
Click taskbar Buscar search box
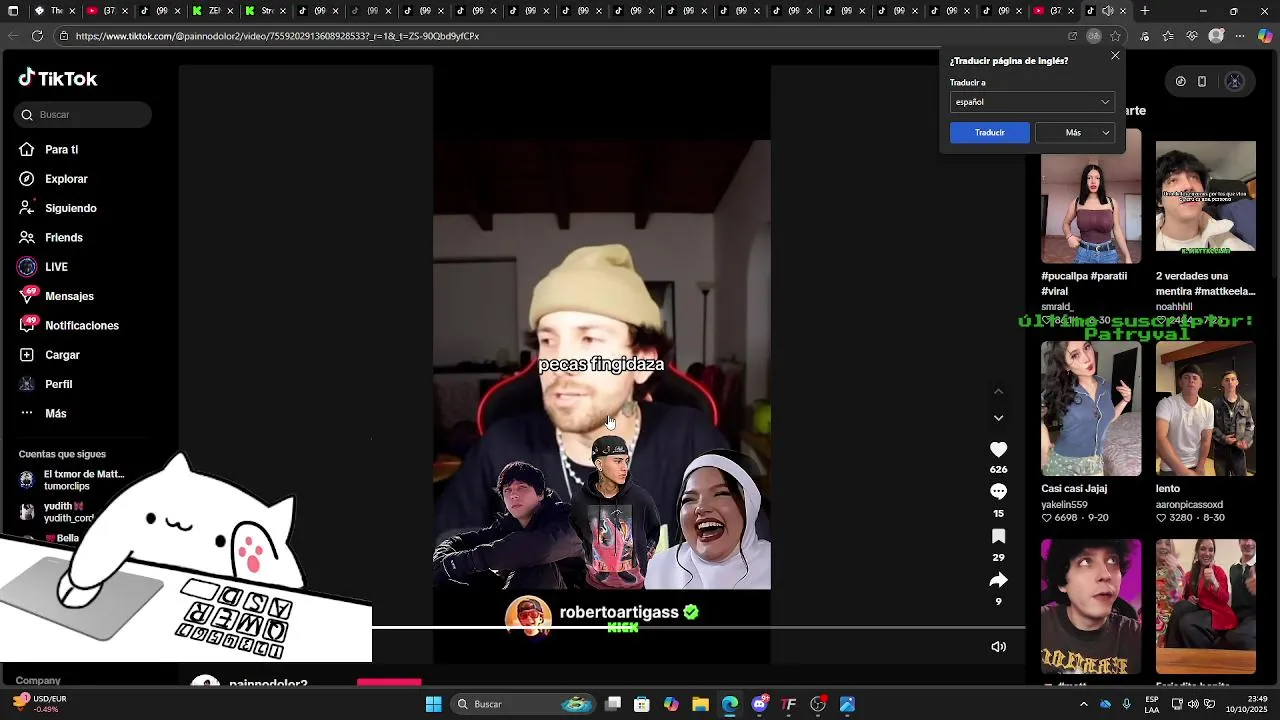tap(523, 705)
